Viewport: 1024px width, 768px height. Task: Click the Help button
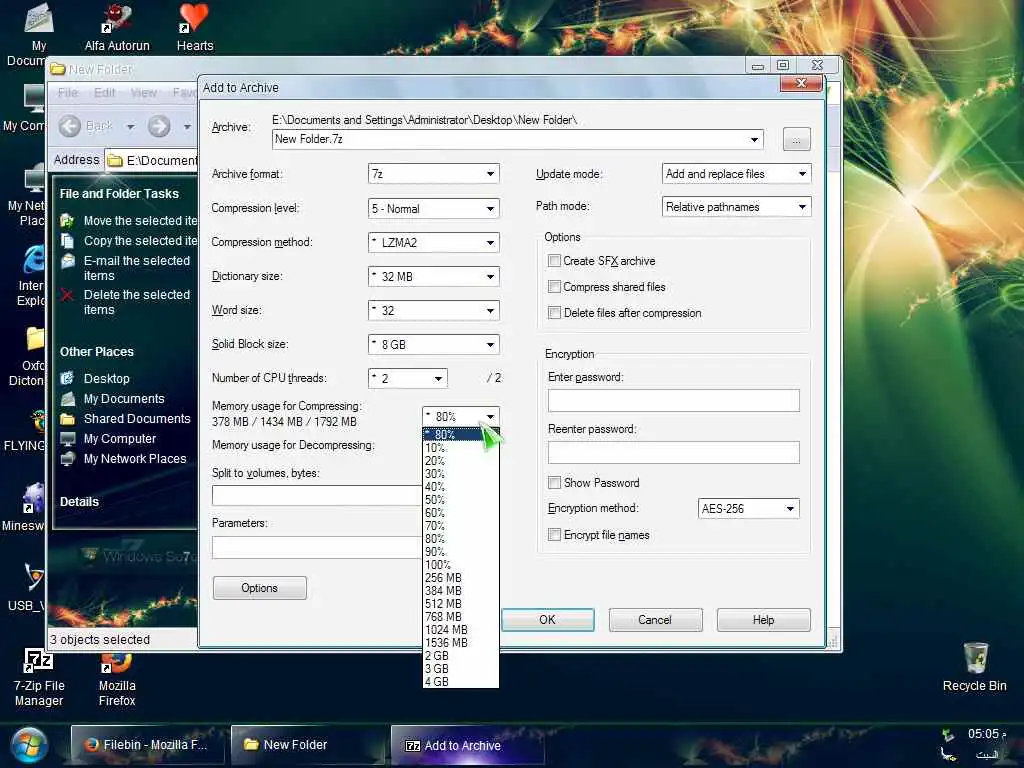pos(763,620)
